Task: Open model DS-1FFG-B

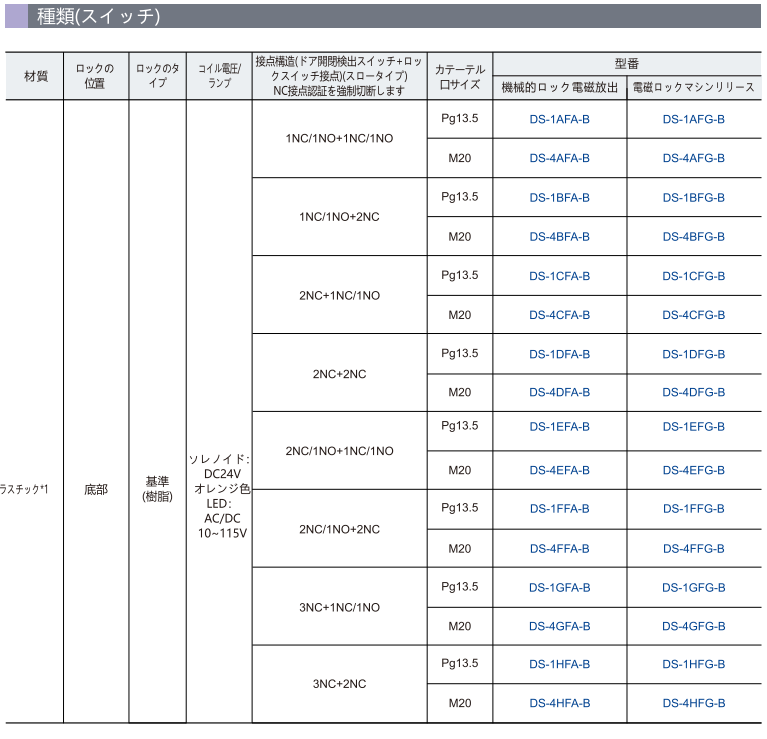Action: (693, 509)
